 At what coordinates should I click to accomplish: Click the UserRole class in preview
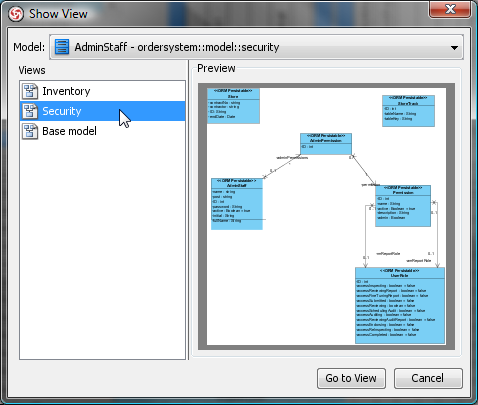coord(400,305)
